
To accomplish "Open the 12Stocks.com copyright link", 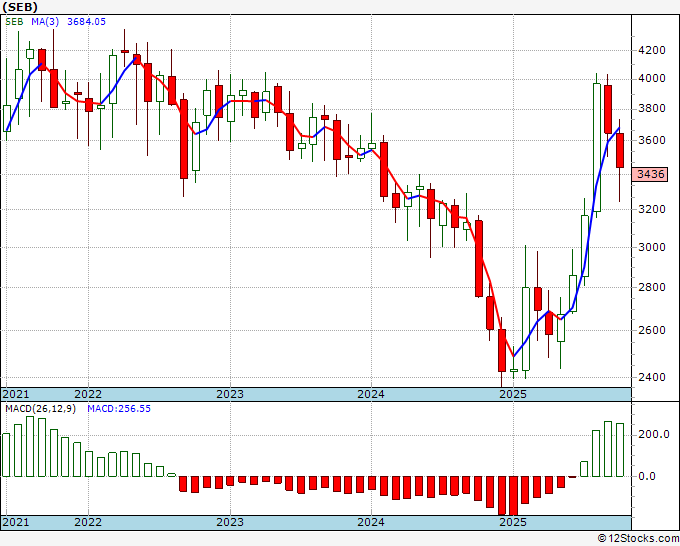I will pyautogui.click(x=638, y=539).
